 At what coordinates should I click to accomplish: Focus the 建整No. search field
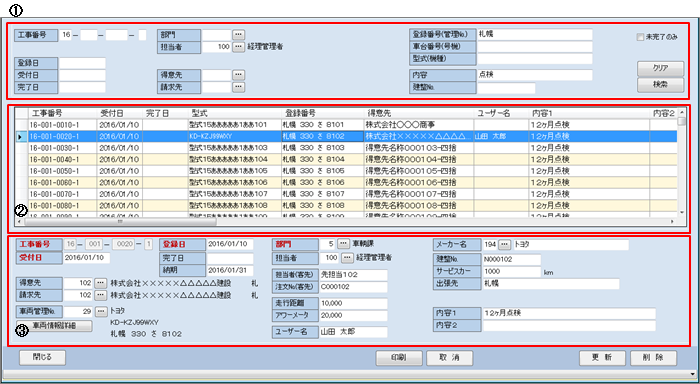pyautogui.click(x=506, y=88)
